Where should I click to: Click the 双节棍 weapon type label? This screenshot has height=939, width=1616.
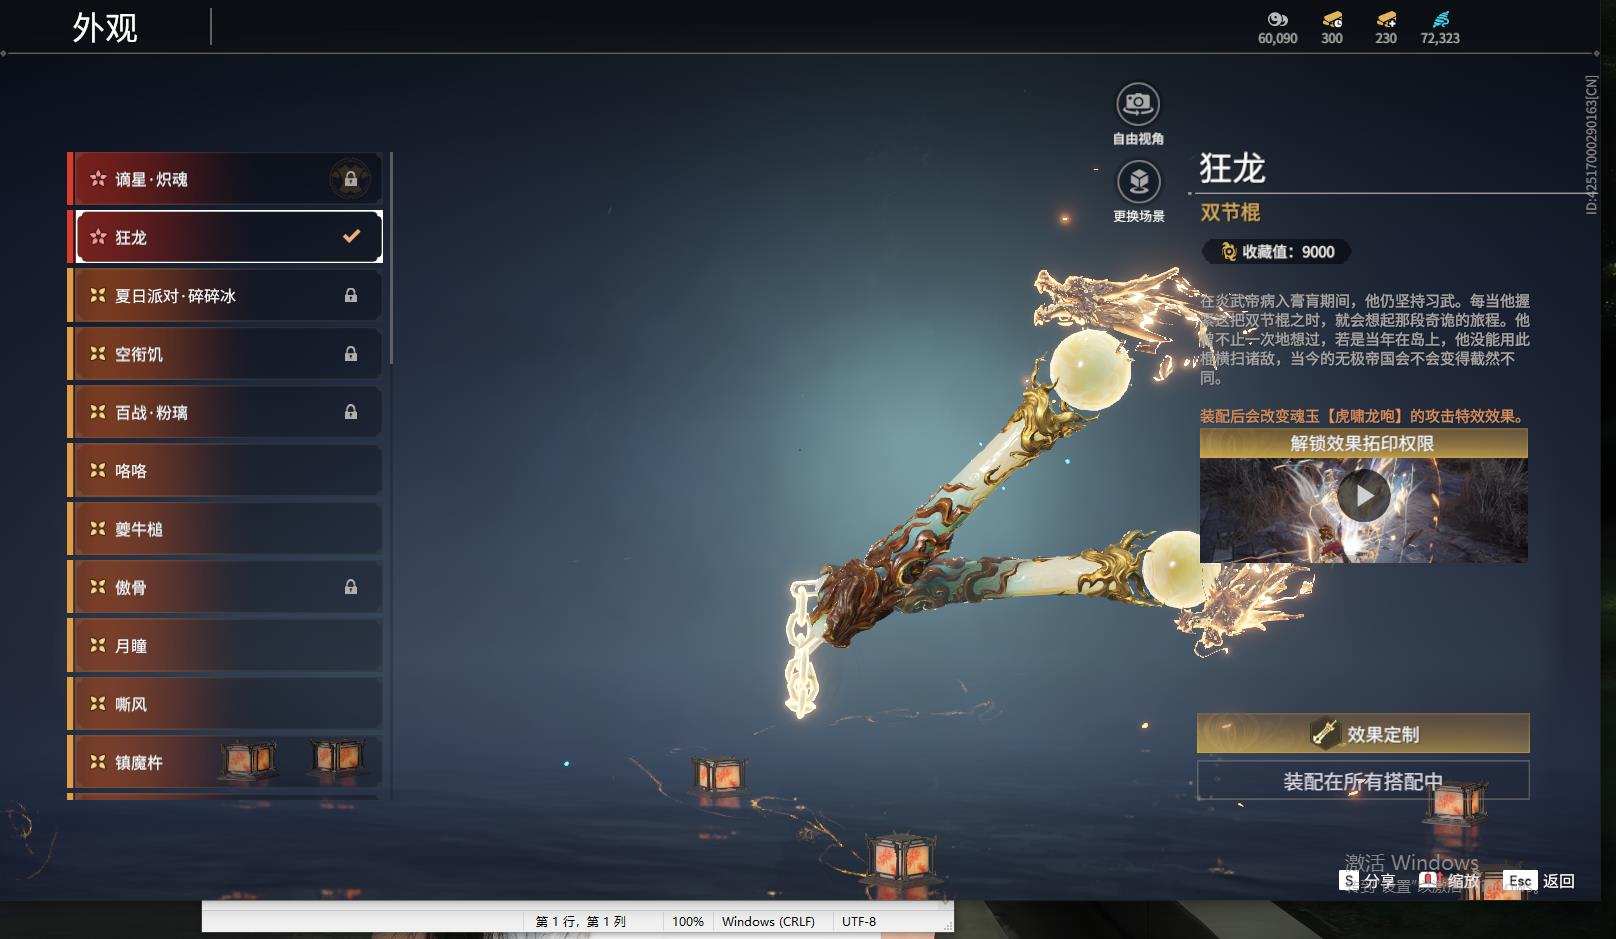(x=1230, y=212)
